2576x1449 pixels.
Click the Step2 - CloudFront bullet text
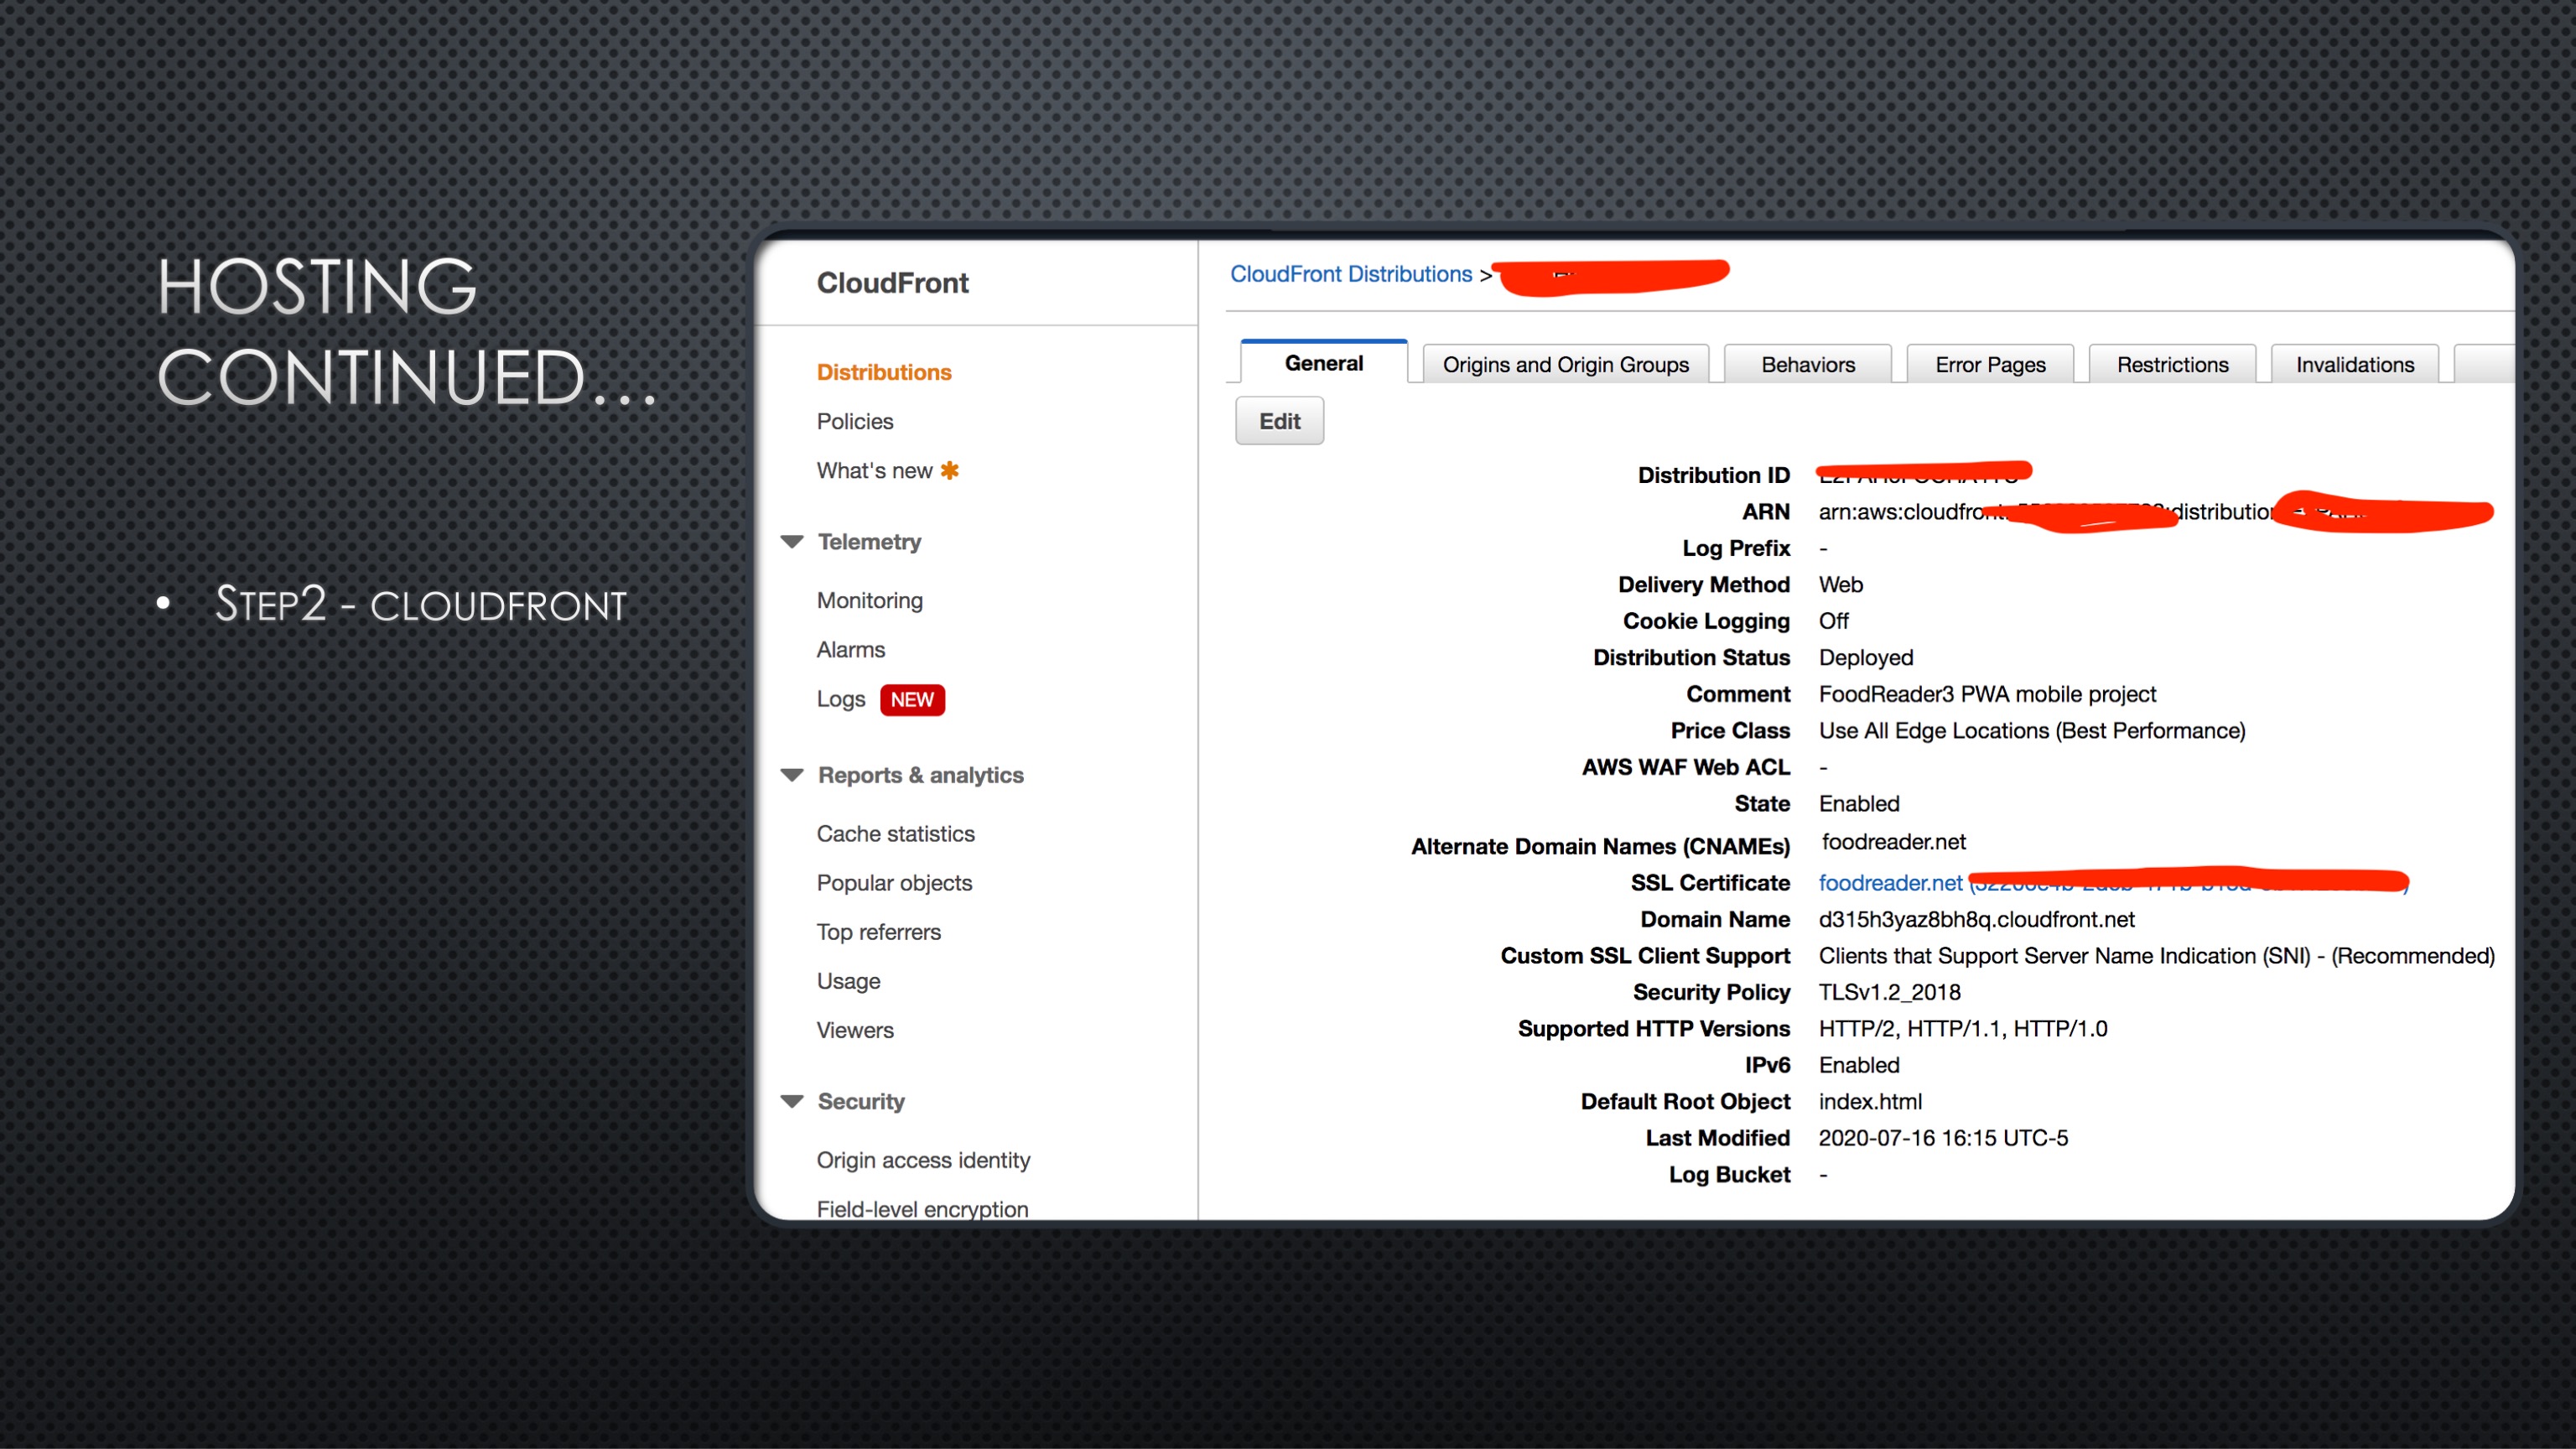click(421, 604)
